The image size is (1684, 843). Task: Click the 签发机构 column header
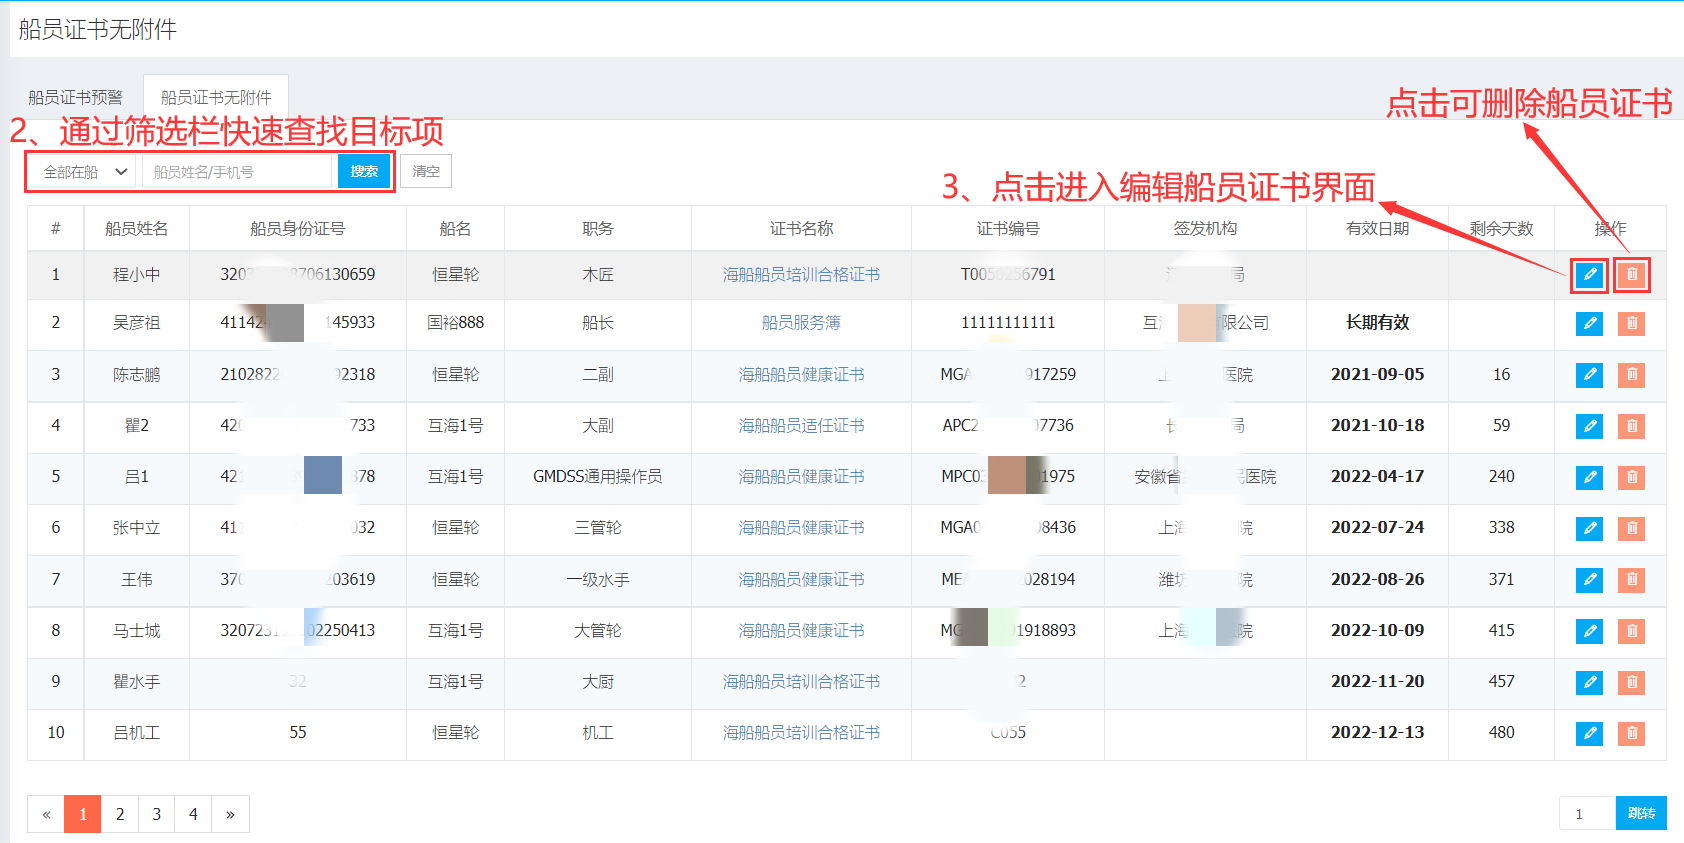(1205, 229)
